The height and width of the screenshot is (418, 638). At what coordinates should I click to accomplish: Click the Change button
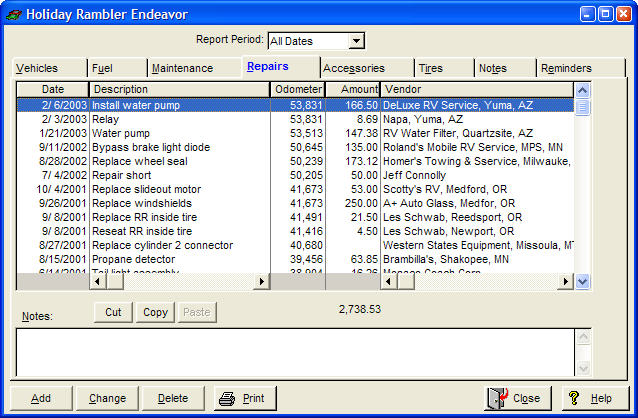coord(107,398)
